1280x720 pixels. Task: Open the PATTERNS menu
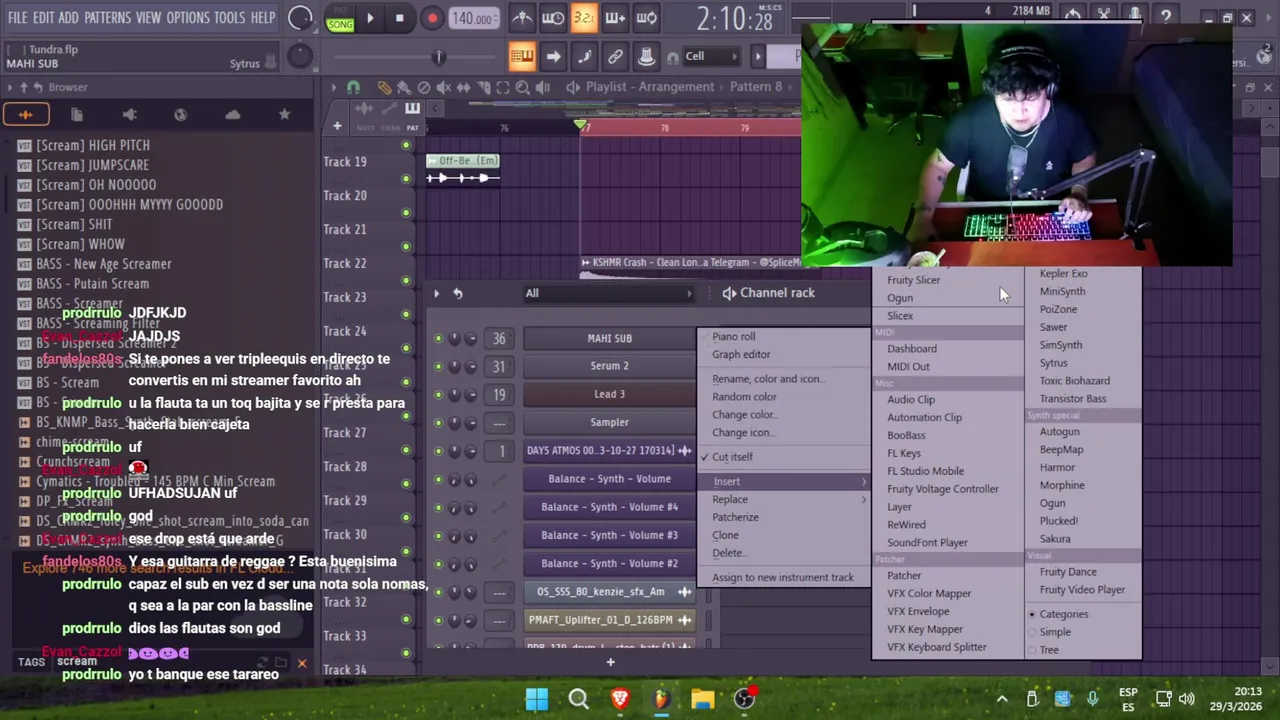point(107,18)
